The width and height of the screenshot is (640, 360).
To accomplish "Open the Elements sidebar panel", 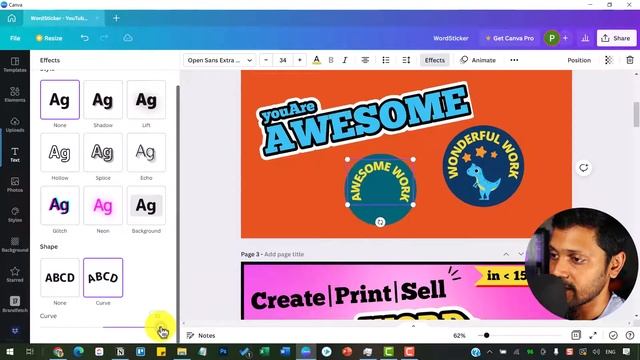I will [15, 94].
